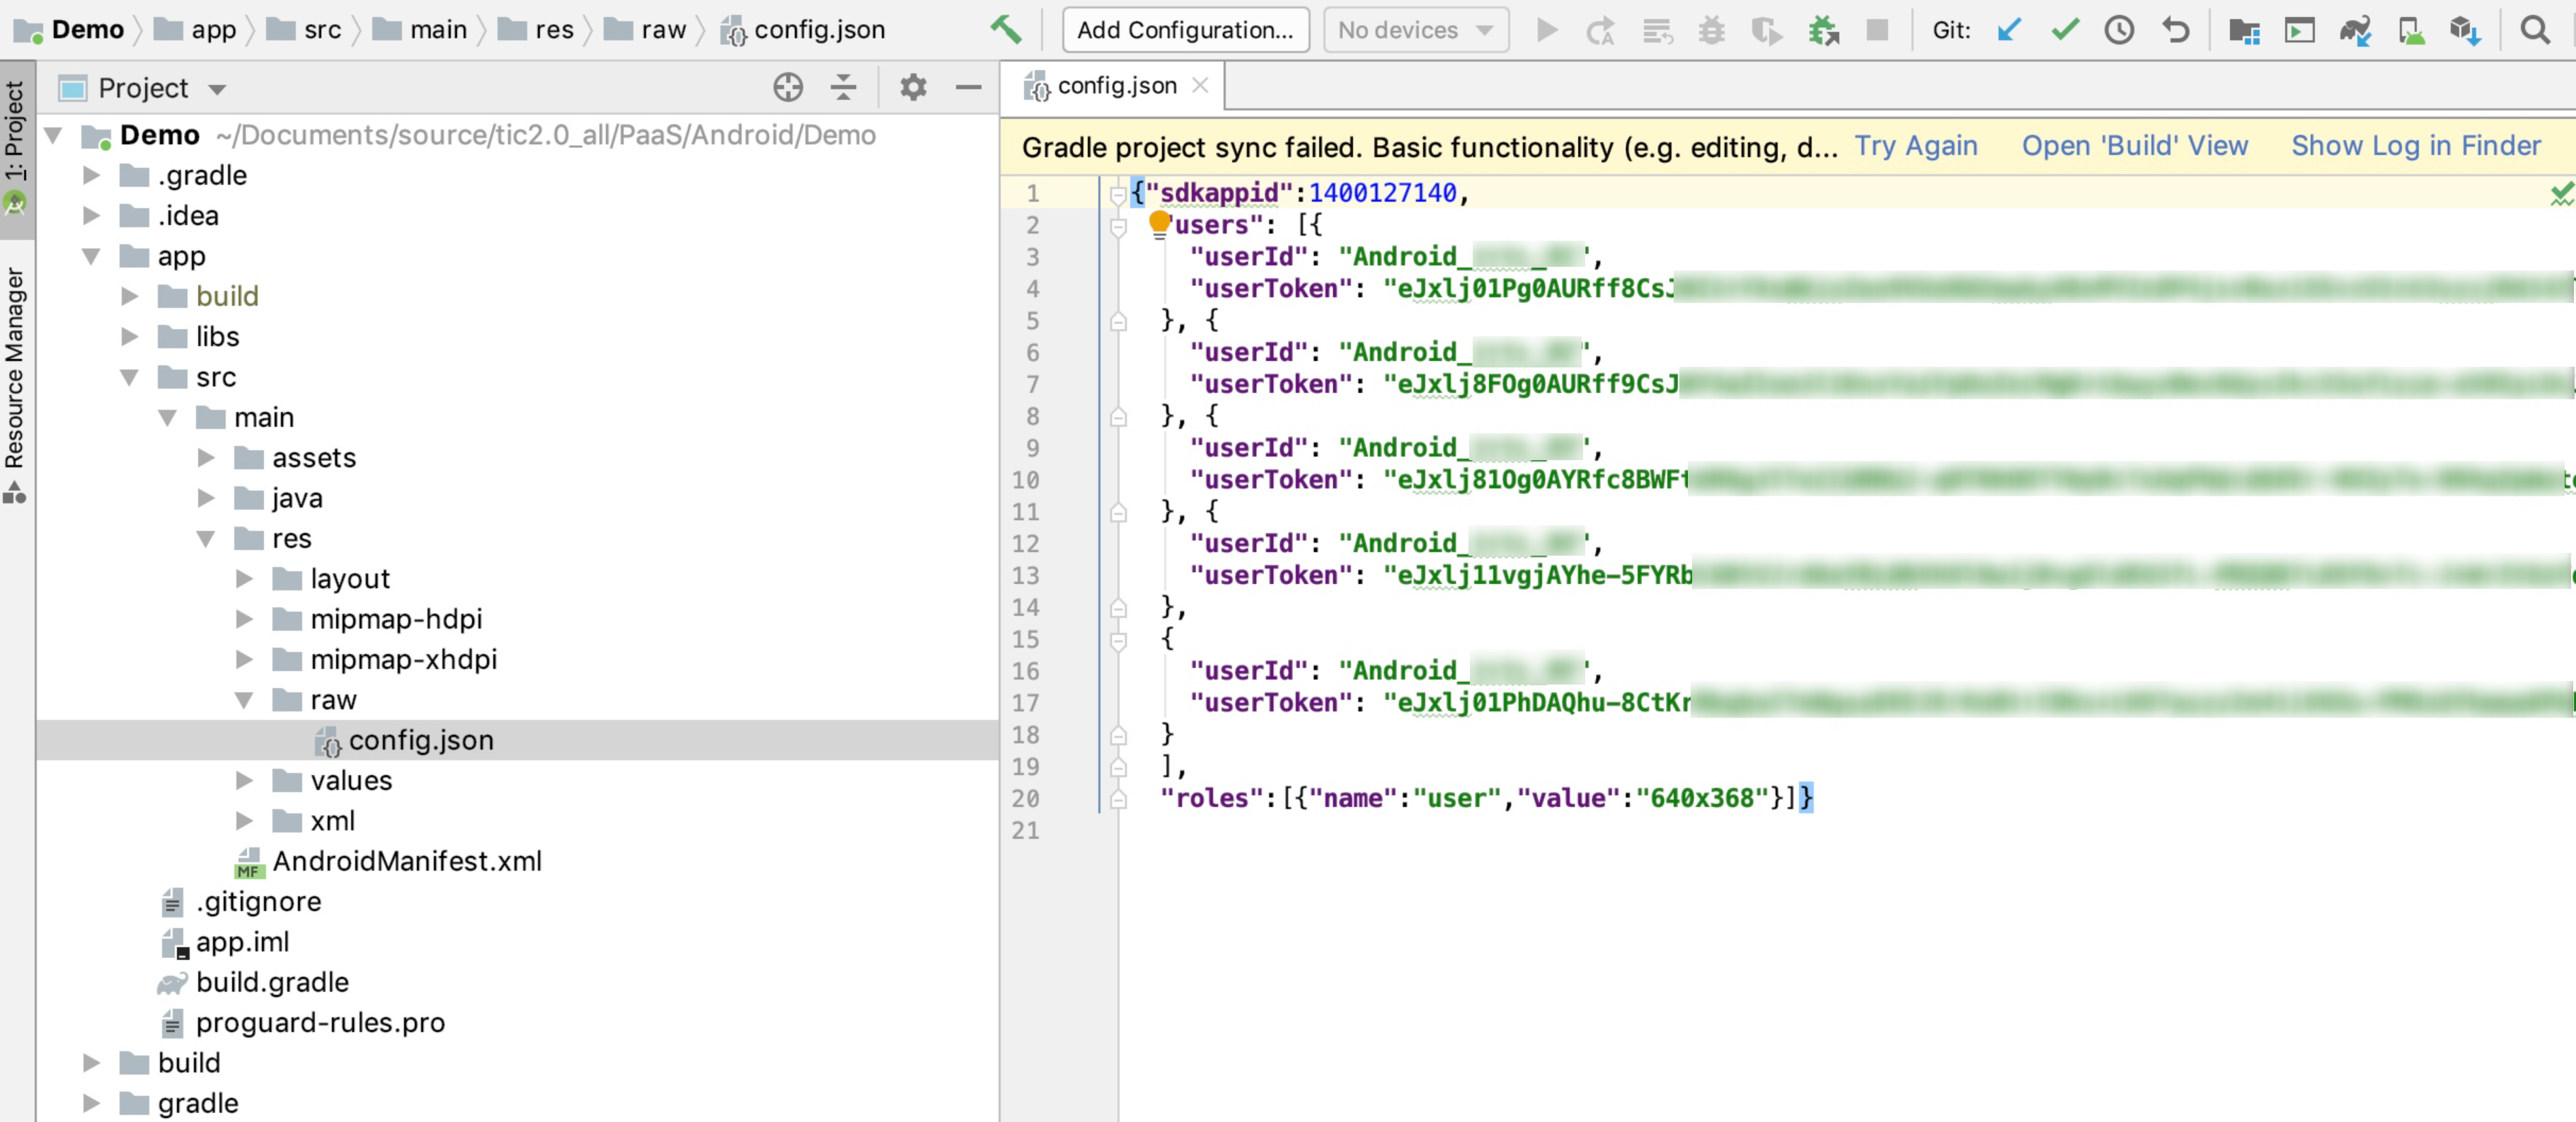Select AndroidManifest.xml in project tree
2576x1122 pixels.
pyautogui.click(x=406, y=861)
